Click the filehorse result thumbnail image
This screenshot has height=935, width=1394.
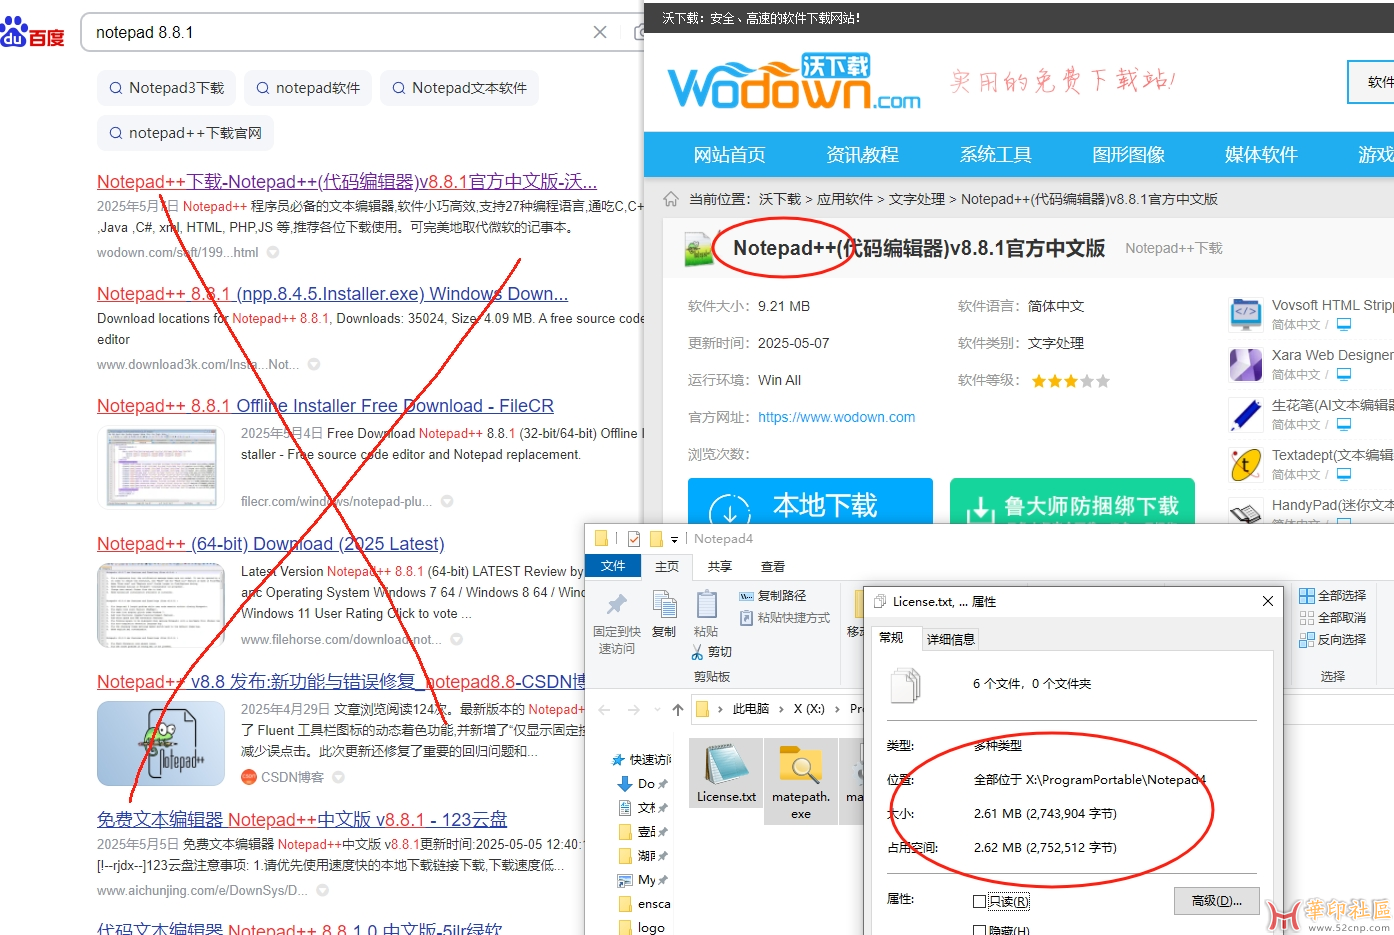click(160, 605)
